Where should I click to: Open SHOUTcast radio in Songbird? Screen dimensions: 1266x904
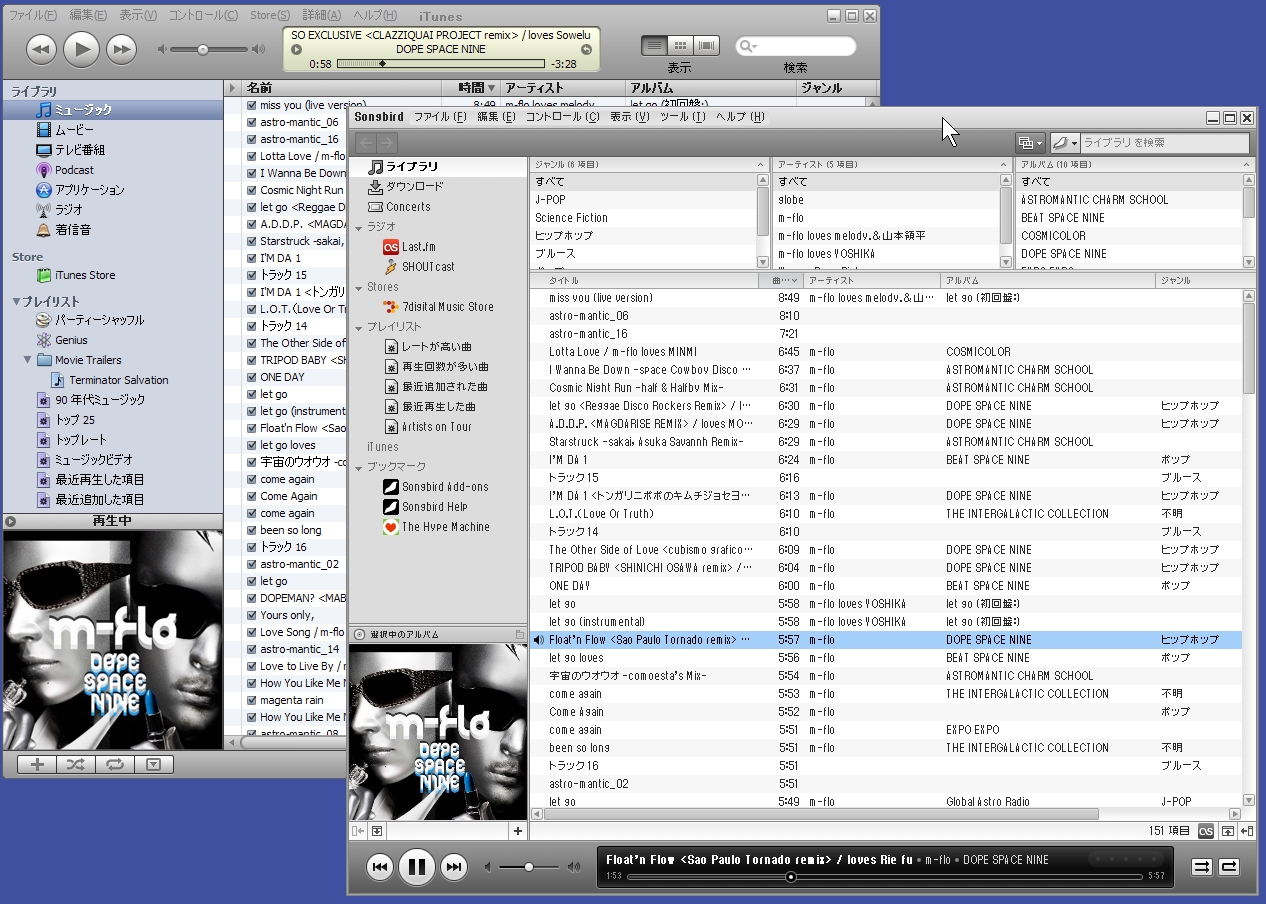click(428, 267)
